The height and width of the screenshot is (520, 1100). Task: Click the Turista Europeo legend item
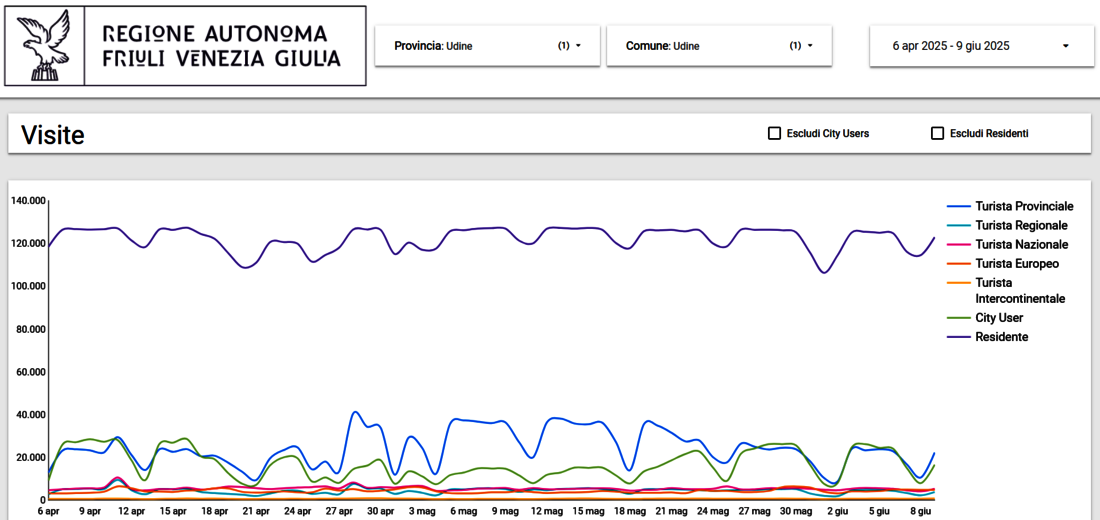(x=1016, y=264)
